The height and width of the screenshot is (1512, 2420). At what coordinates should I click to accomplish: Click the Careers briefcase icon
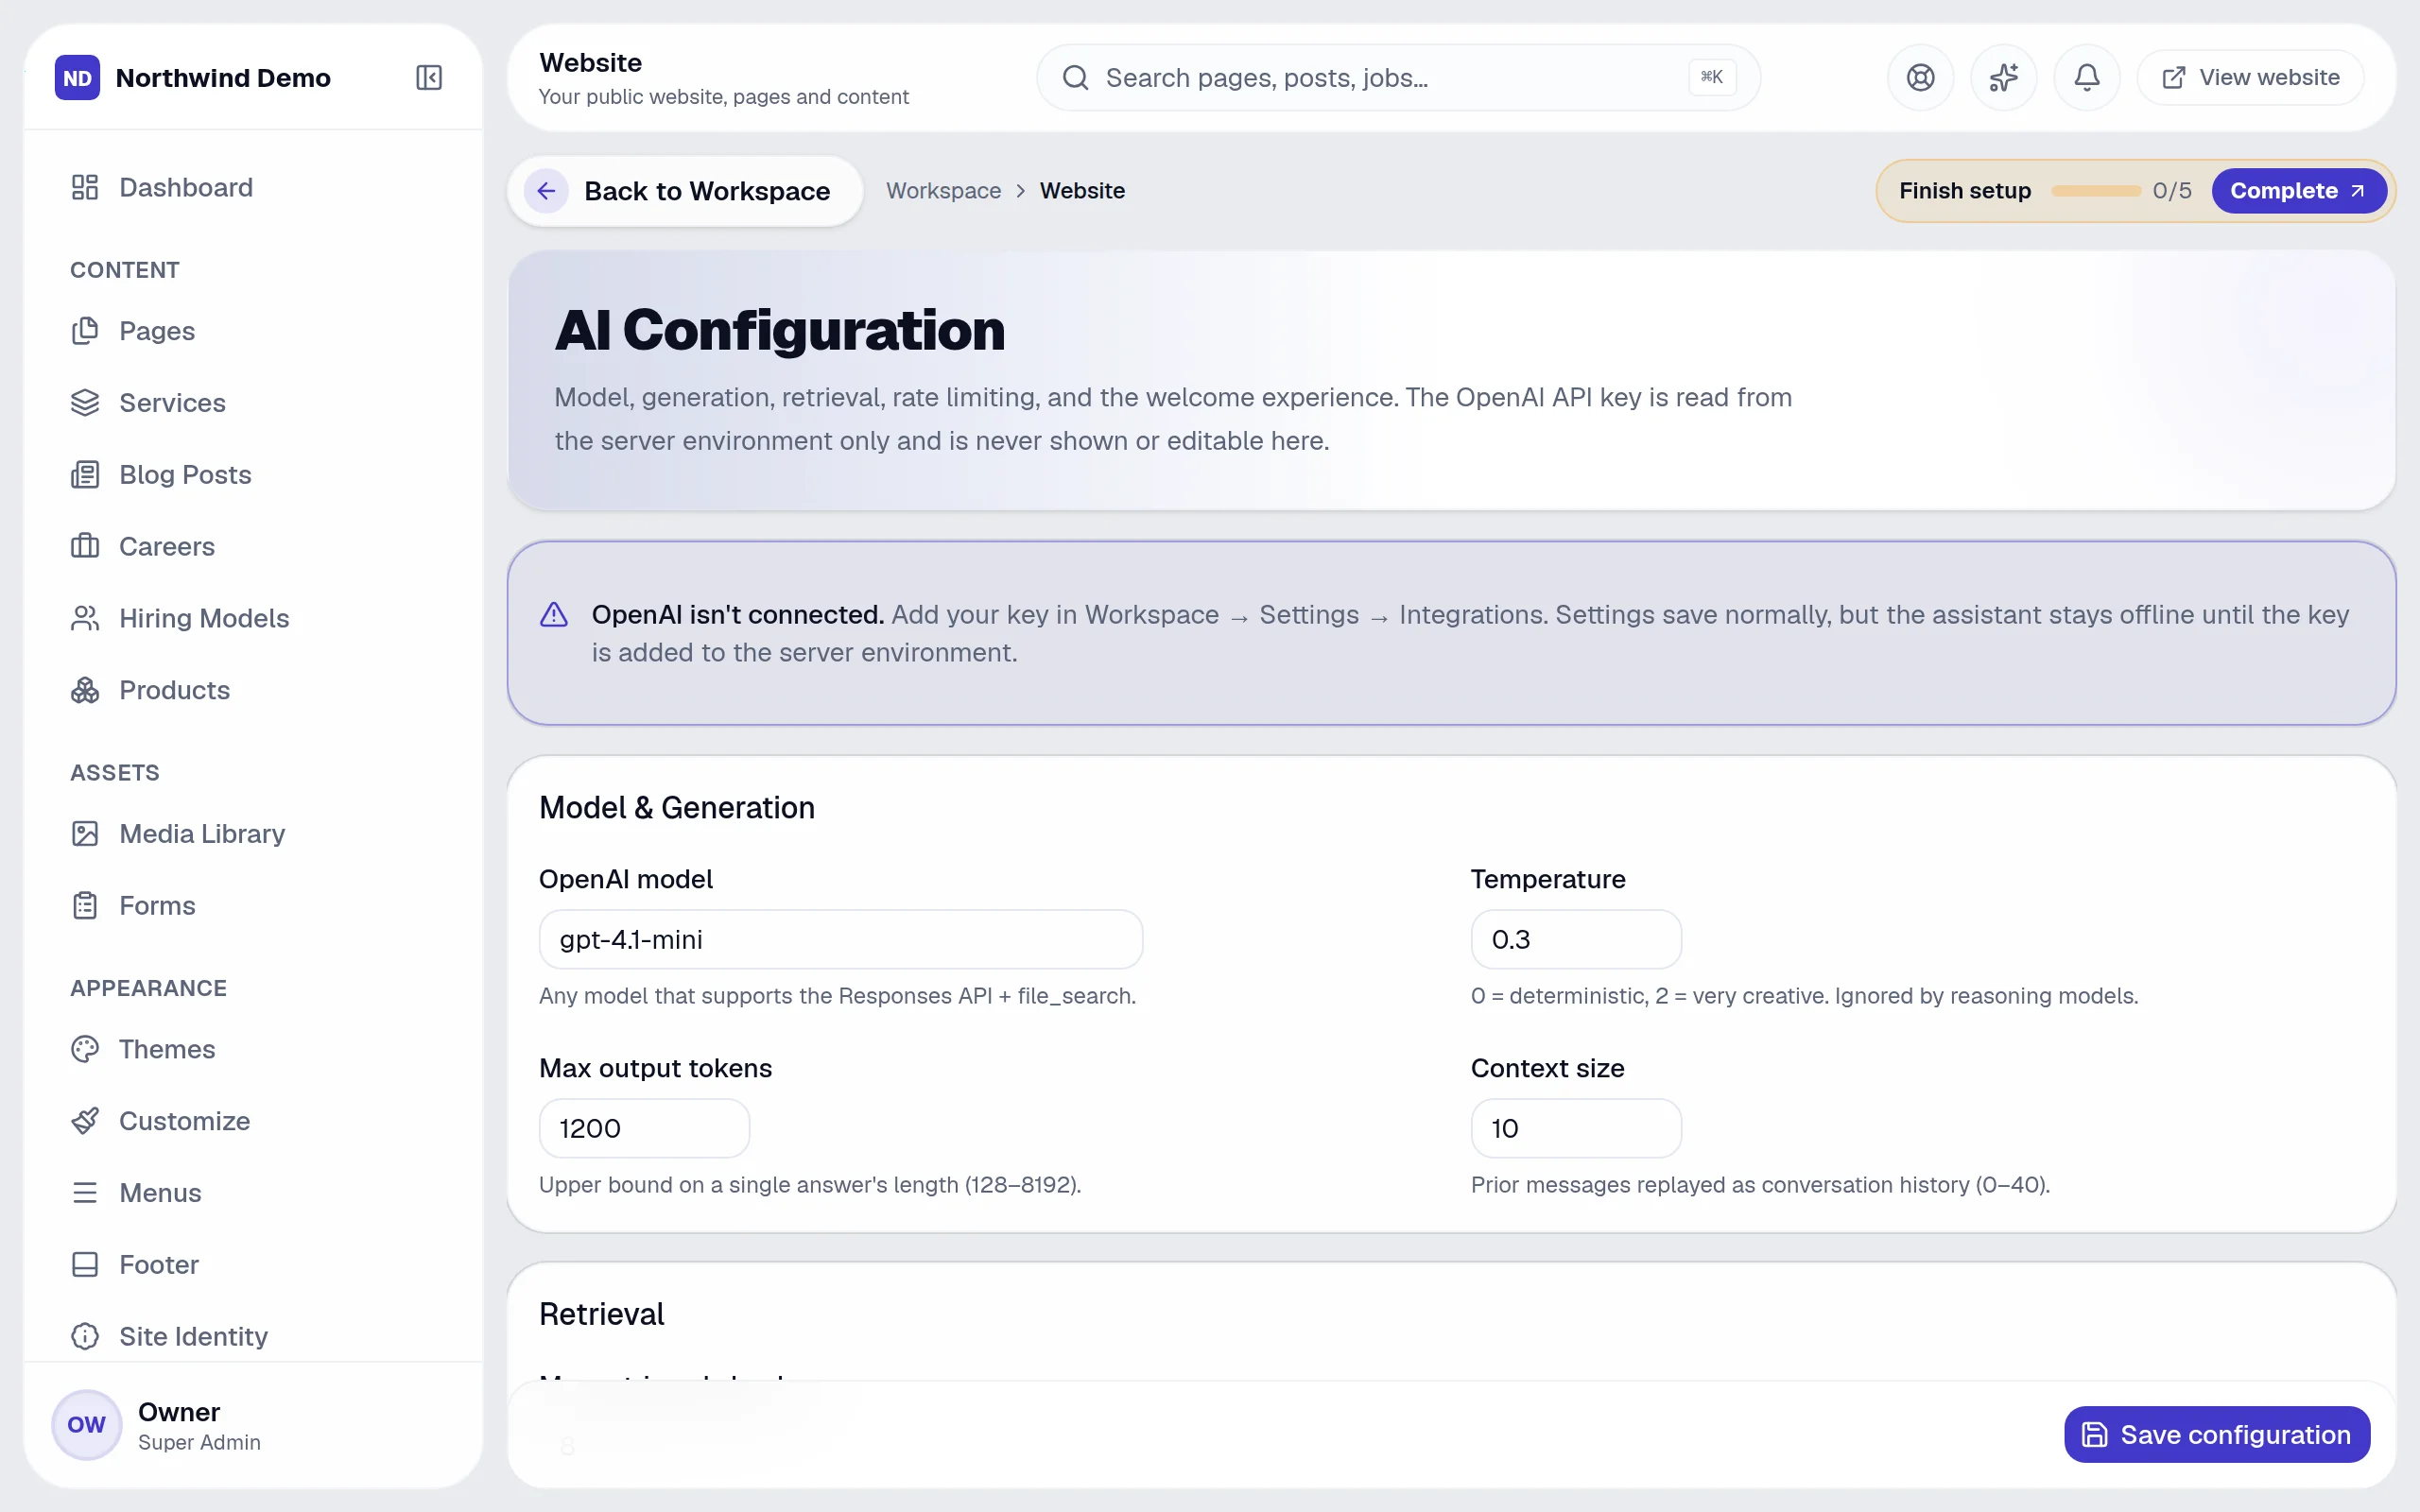coord(85,546)
